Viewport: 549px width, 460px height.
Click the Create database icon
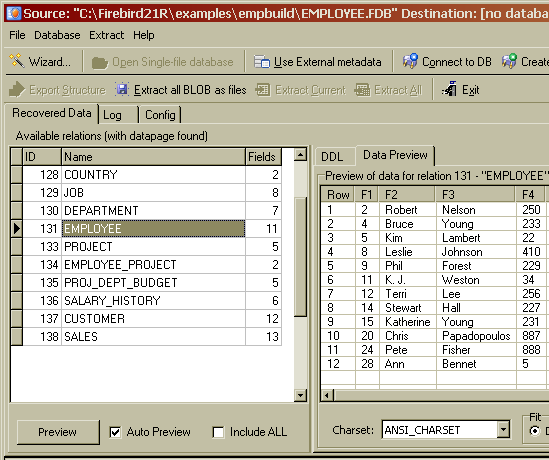click(x=509, y=61)
